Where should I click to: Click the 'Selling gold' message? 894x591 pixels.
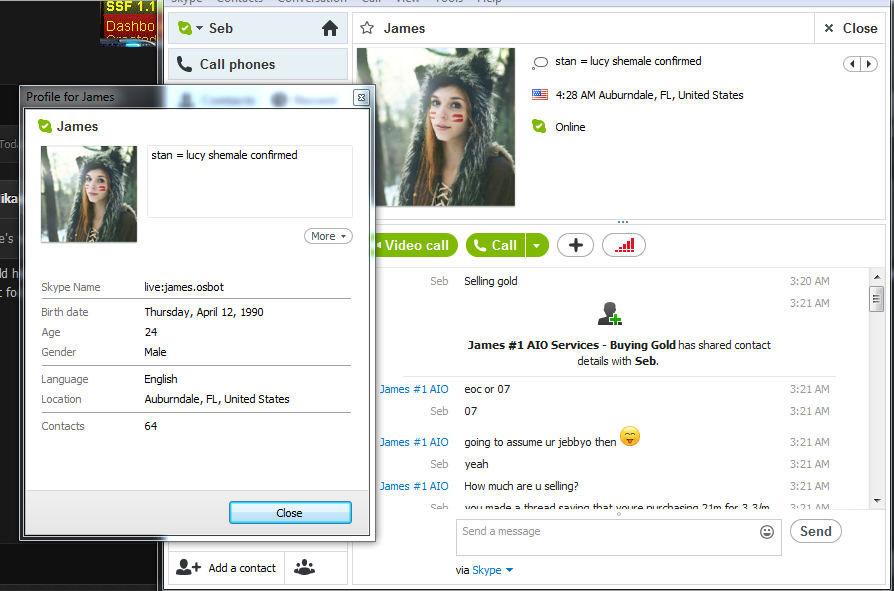point(491,281)
